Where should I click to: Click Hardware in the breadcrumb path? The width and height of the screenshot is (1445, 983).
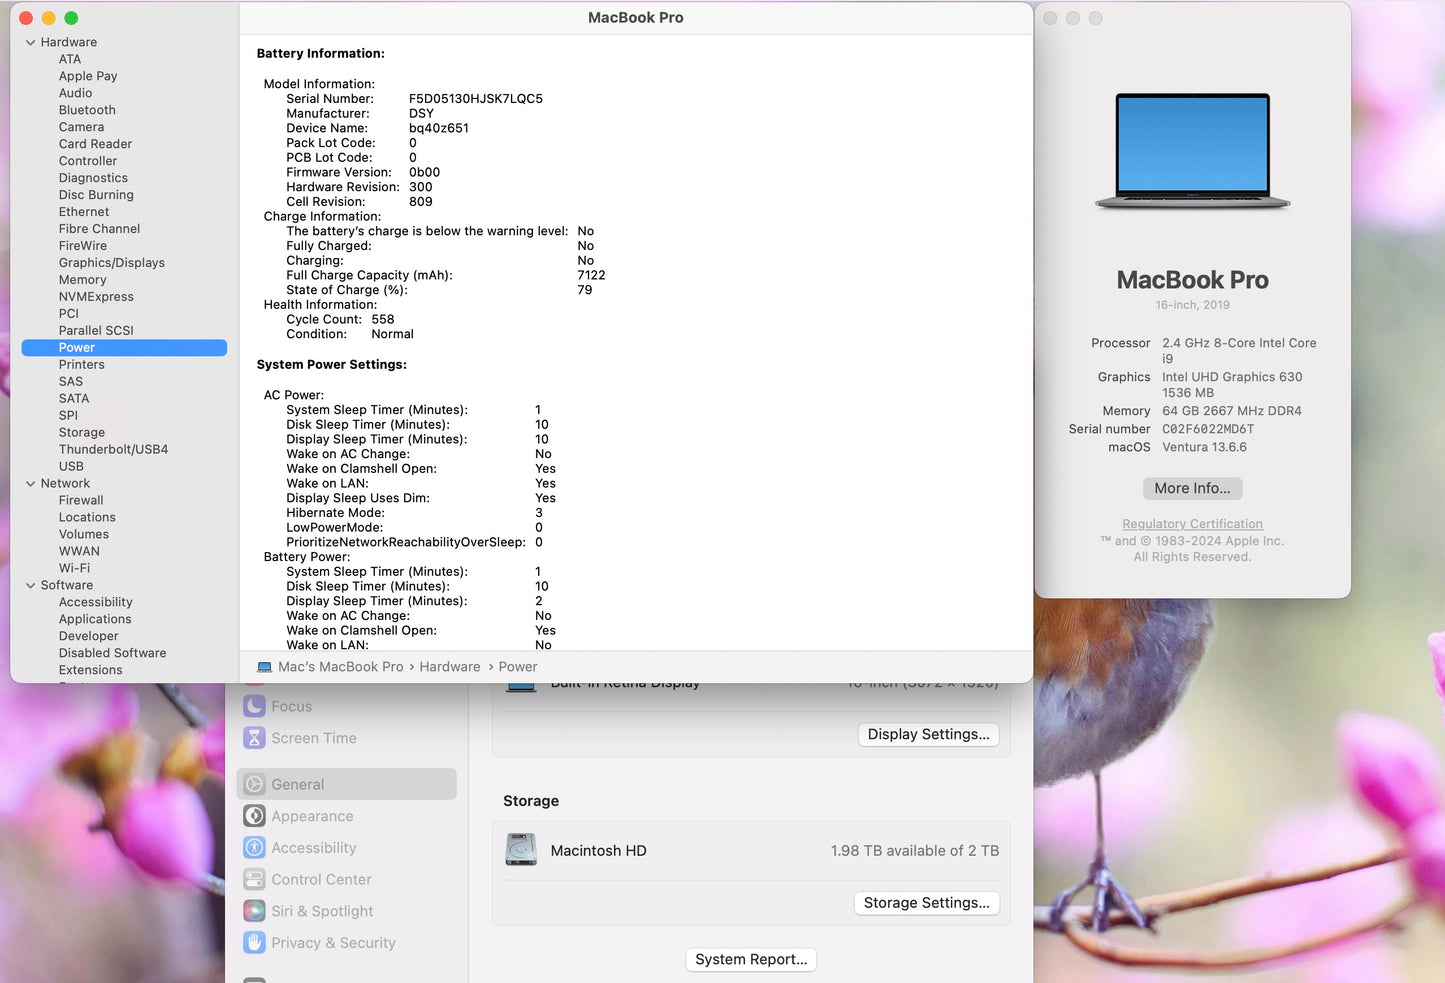[x=450, y=666]
